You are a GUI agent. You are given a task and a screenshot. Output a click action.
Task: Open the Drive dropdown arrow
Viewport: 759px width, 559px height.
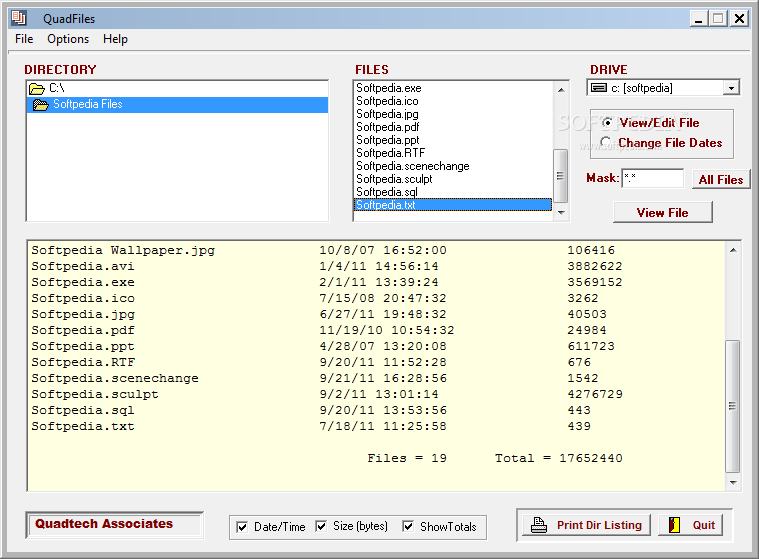point(731,88)
